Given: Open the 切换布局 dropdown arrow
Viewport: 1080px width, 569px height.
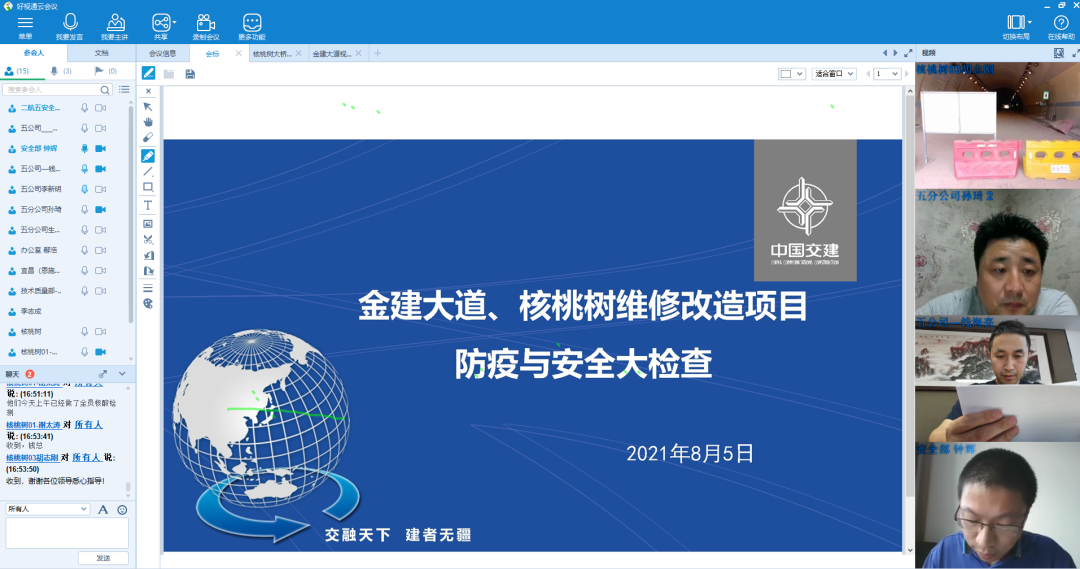Looking at the screenshot, I should coord(1029,23).
